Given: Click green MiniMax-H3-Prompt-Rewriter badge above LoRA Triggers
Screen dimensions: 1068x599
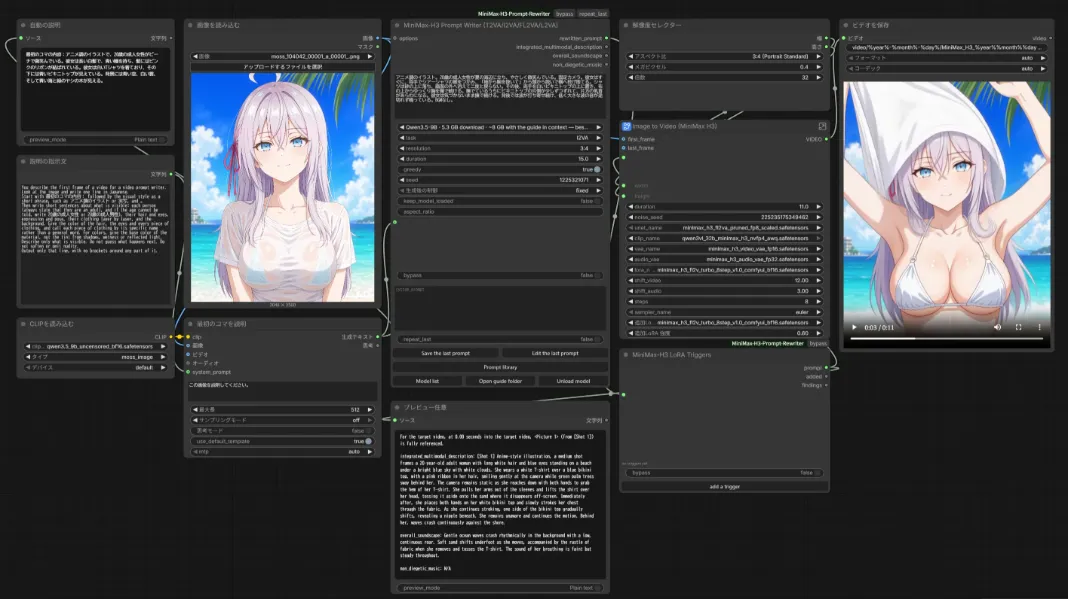Looking at the screenshot, I should pos(768,343).
